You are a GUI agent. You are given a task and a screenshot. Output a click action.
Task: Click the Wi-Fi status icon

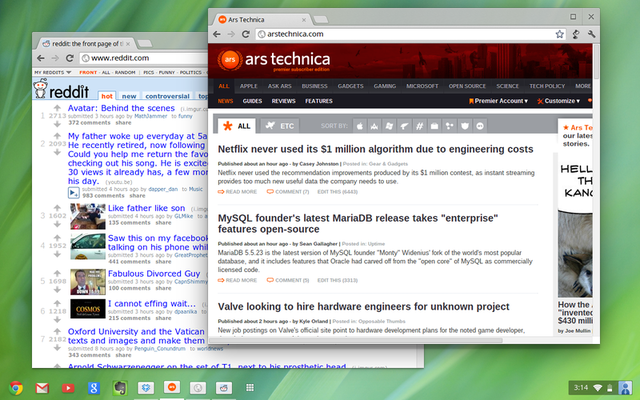pyautogui.click(x=598, y=388)
